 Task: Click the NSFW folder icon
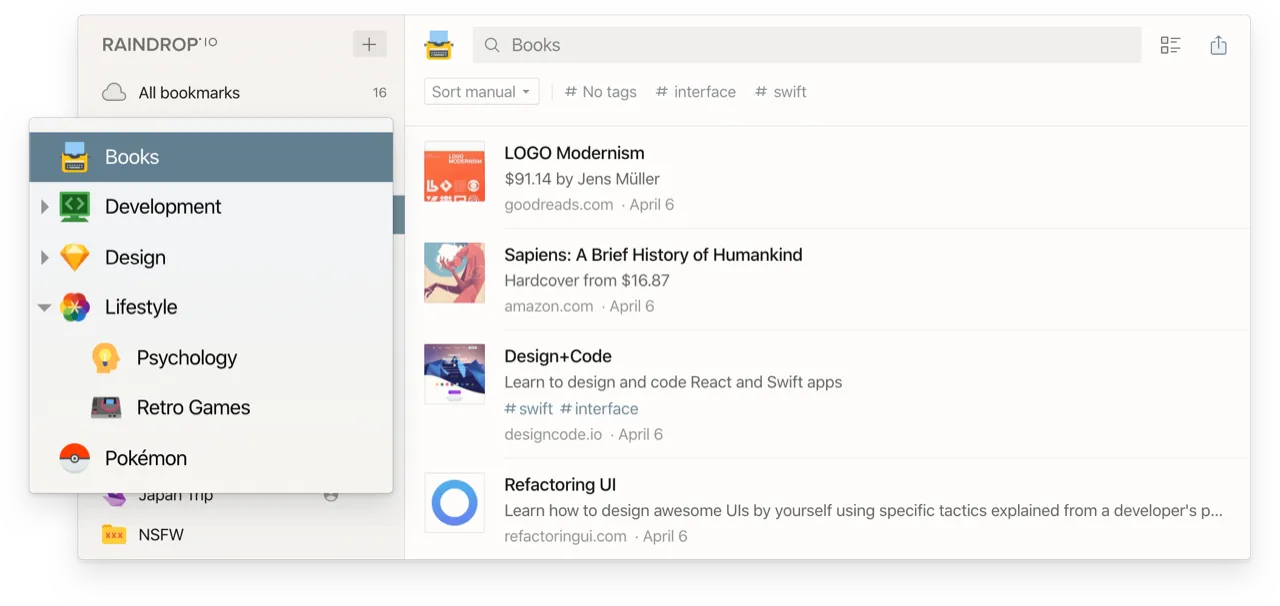113,534
